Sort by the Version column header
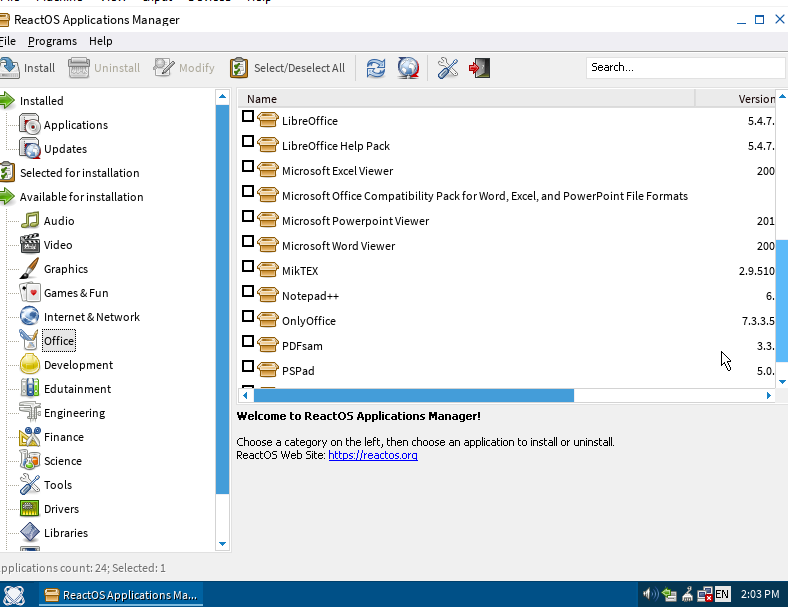The image size is (788, 607). pyautogui.click(x=736, y=99)
